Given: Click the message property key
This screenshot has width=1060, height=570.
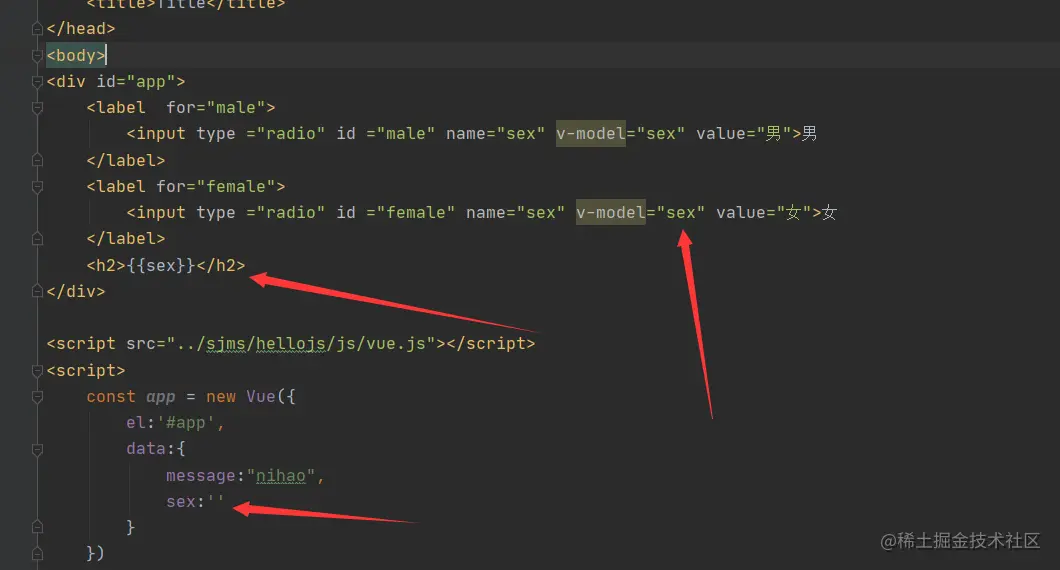Looking at the screenshot, I should pos(201,476).
